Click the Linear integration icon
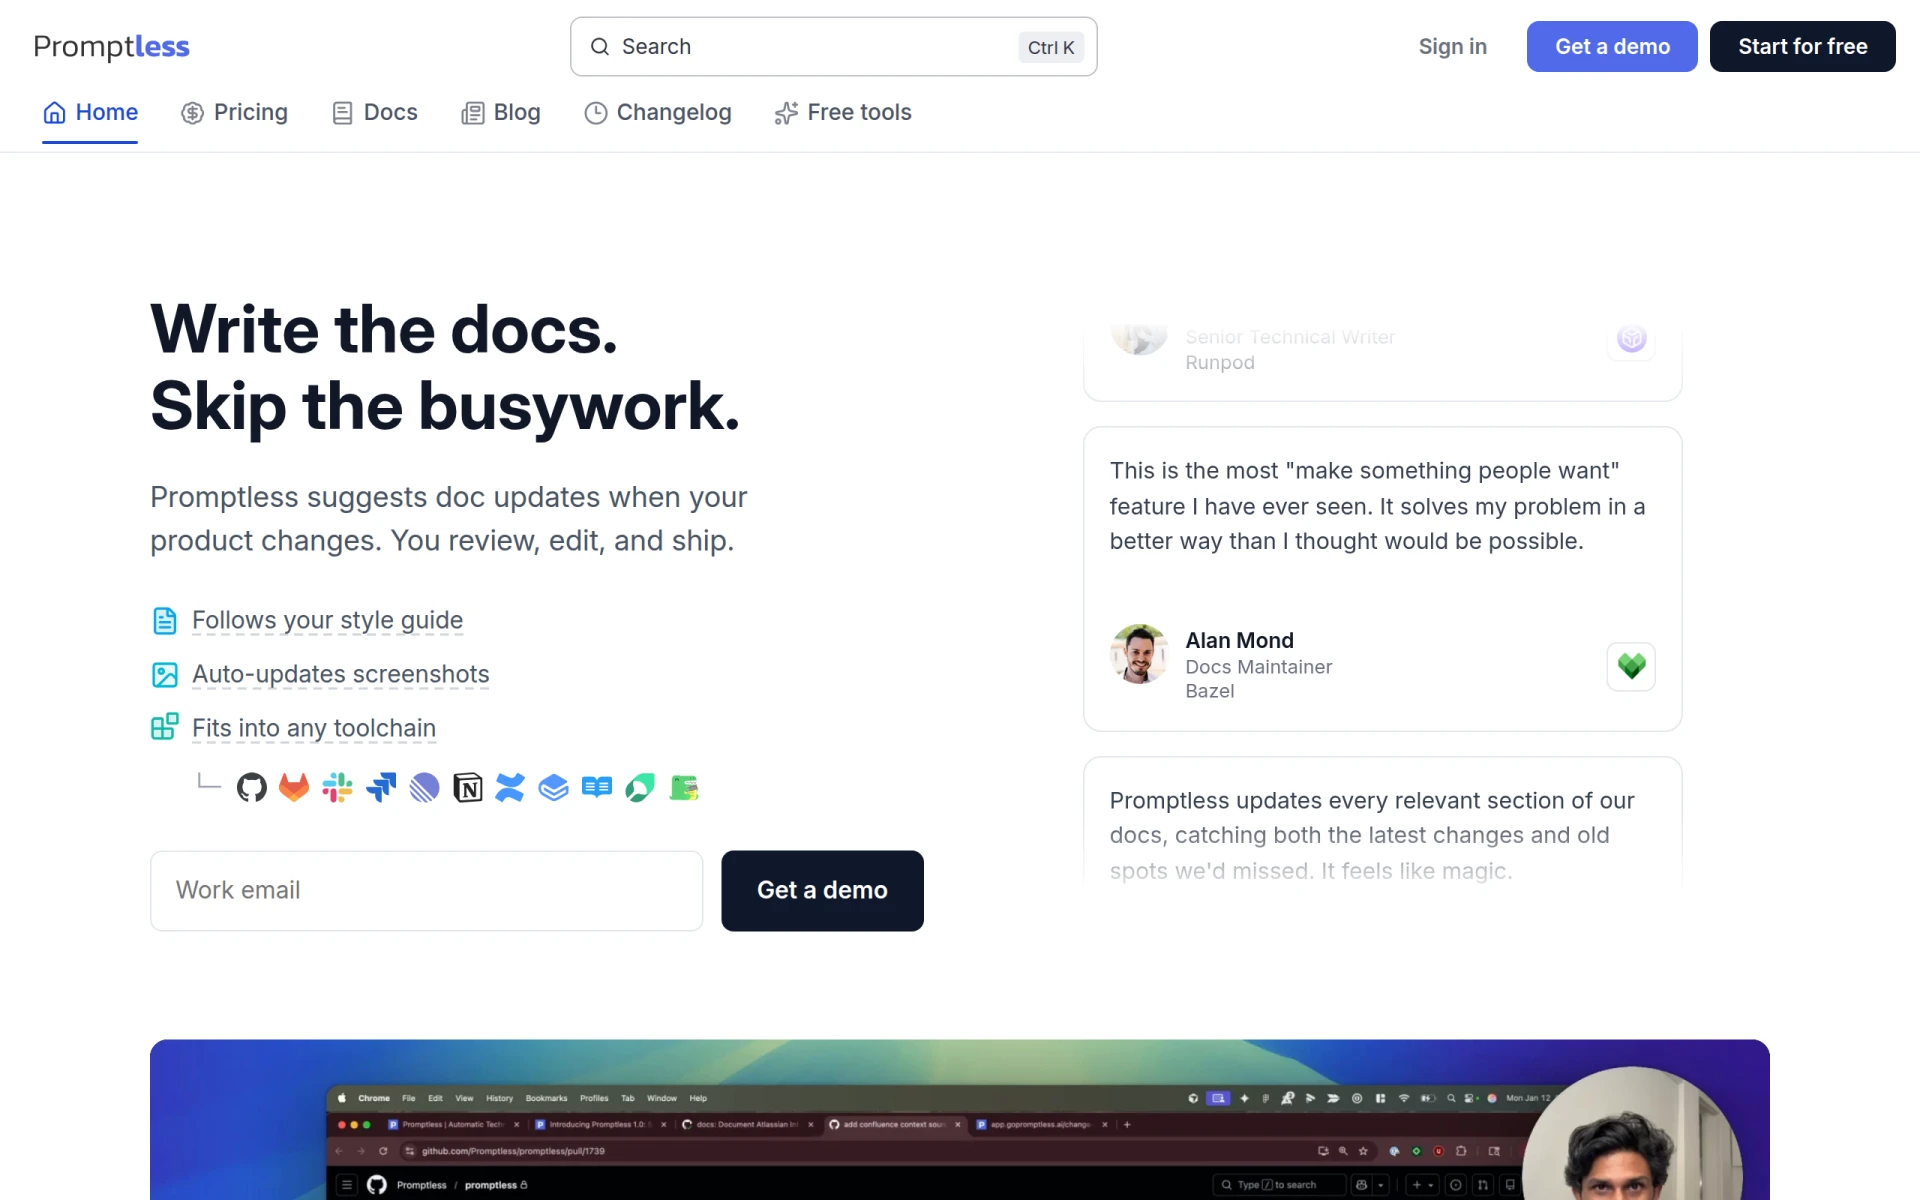Viewport: 1920px width, 1200px height. 424,788
